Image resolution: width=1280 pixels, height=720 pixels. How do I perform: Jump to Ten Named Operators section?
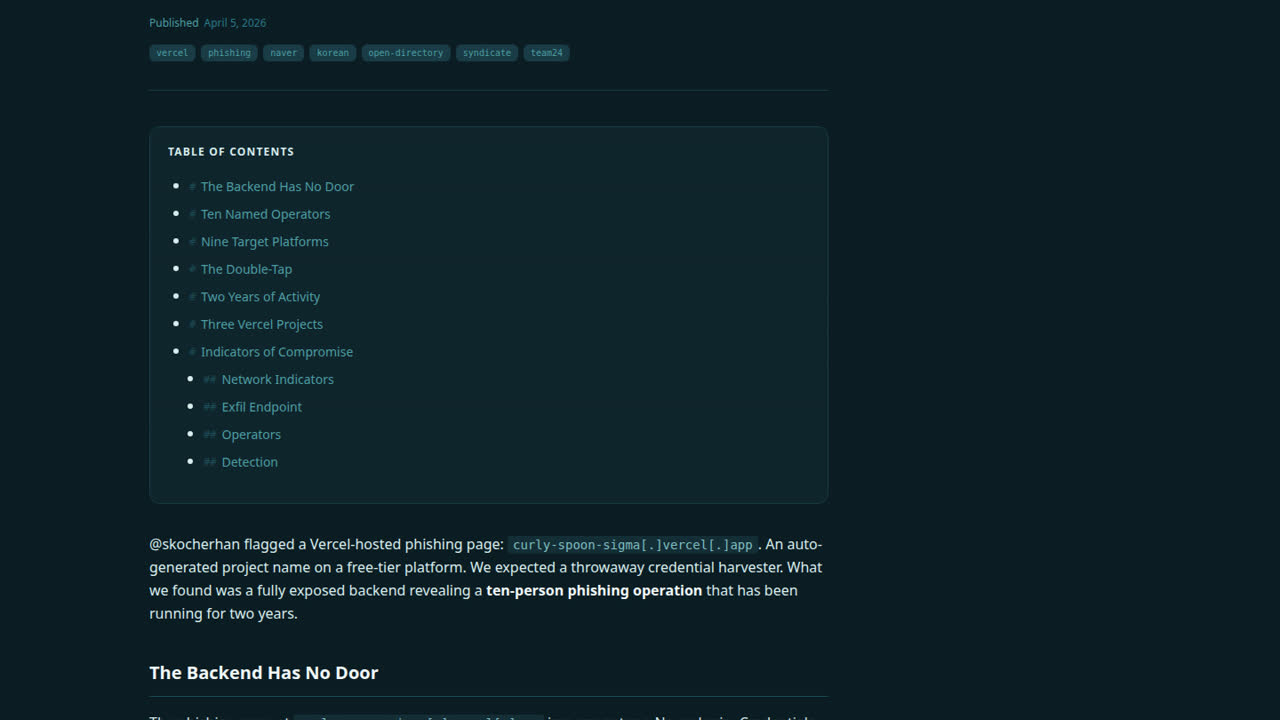coord(265,214)
